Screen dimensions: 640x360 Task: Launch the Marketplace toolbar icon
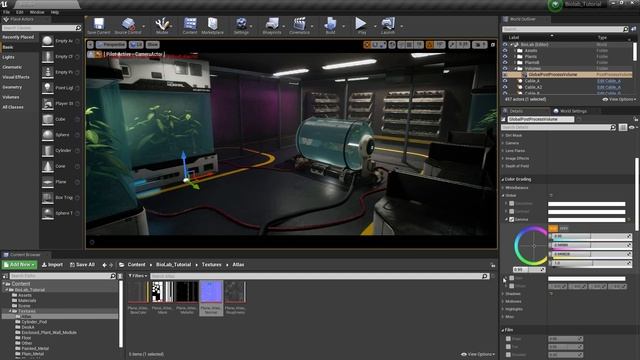(212, 24)
